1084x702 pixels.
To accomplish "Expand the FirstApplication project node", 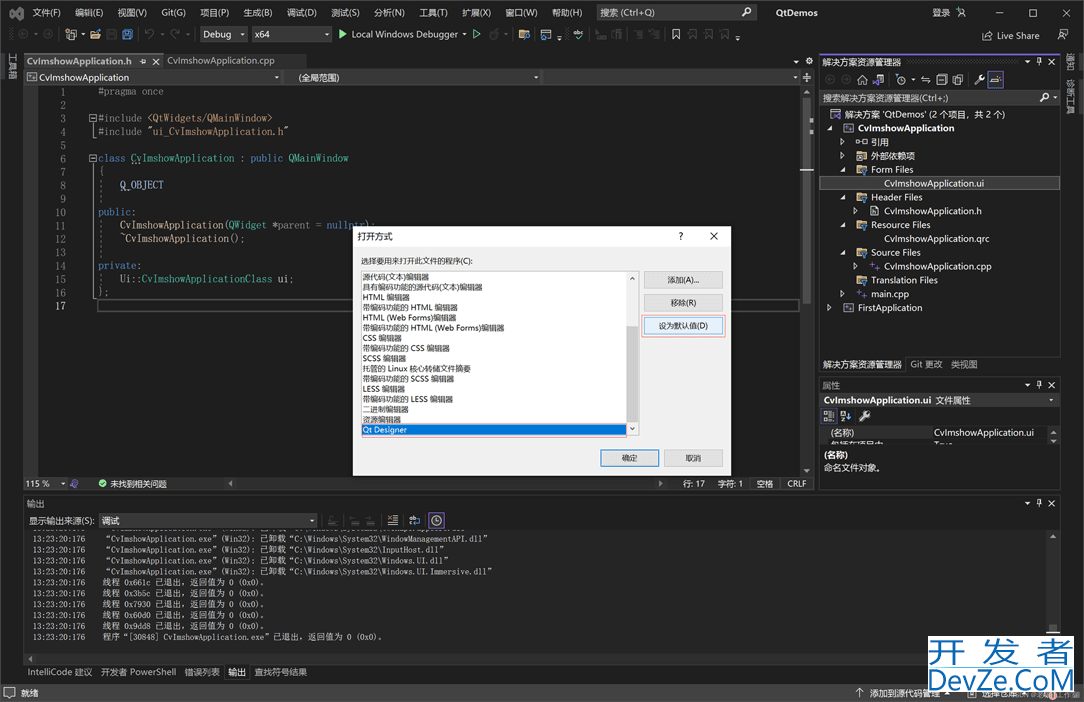I will coord(830,308).
